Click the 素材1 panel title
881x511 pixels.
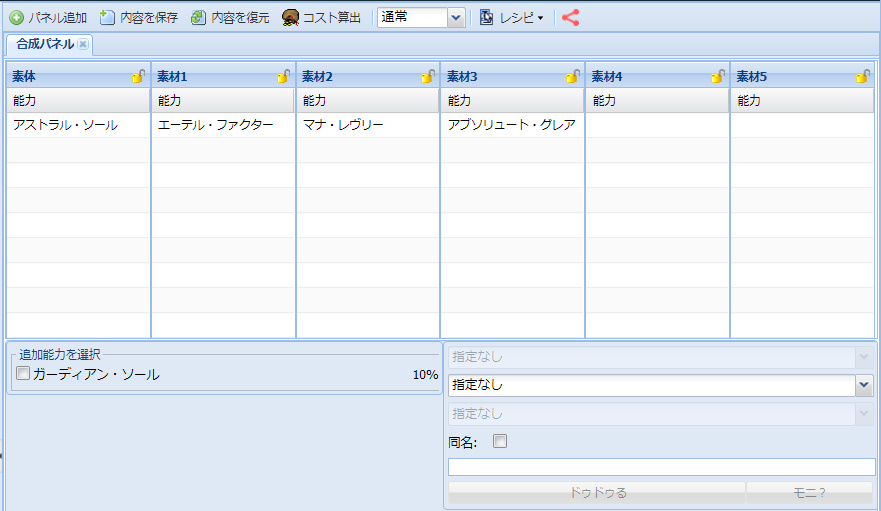click(x=172, y=76)
